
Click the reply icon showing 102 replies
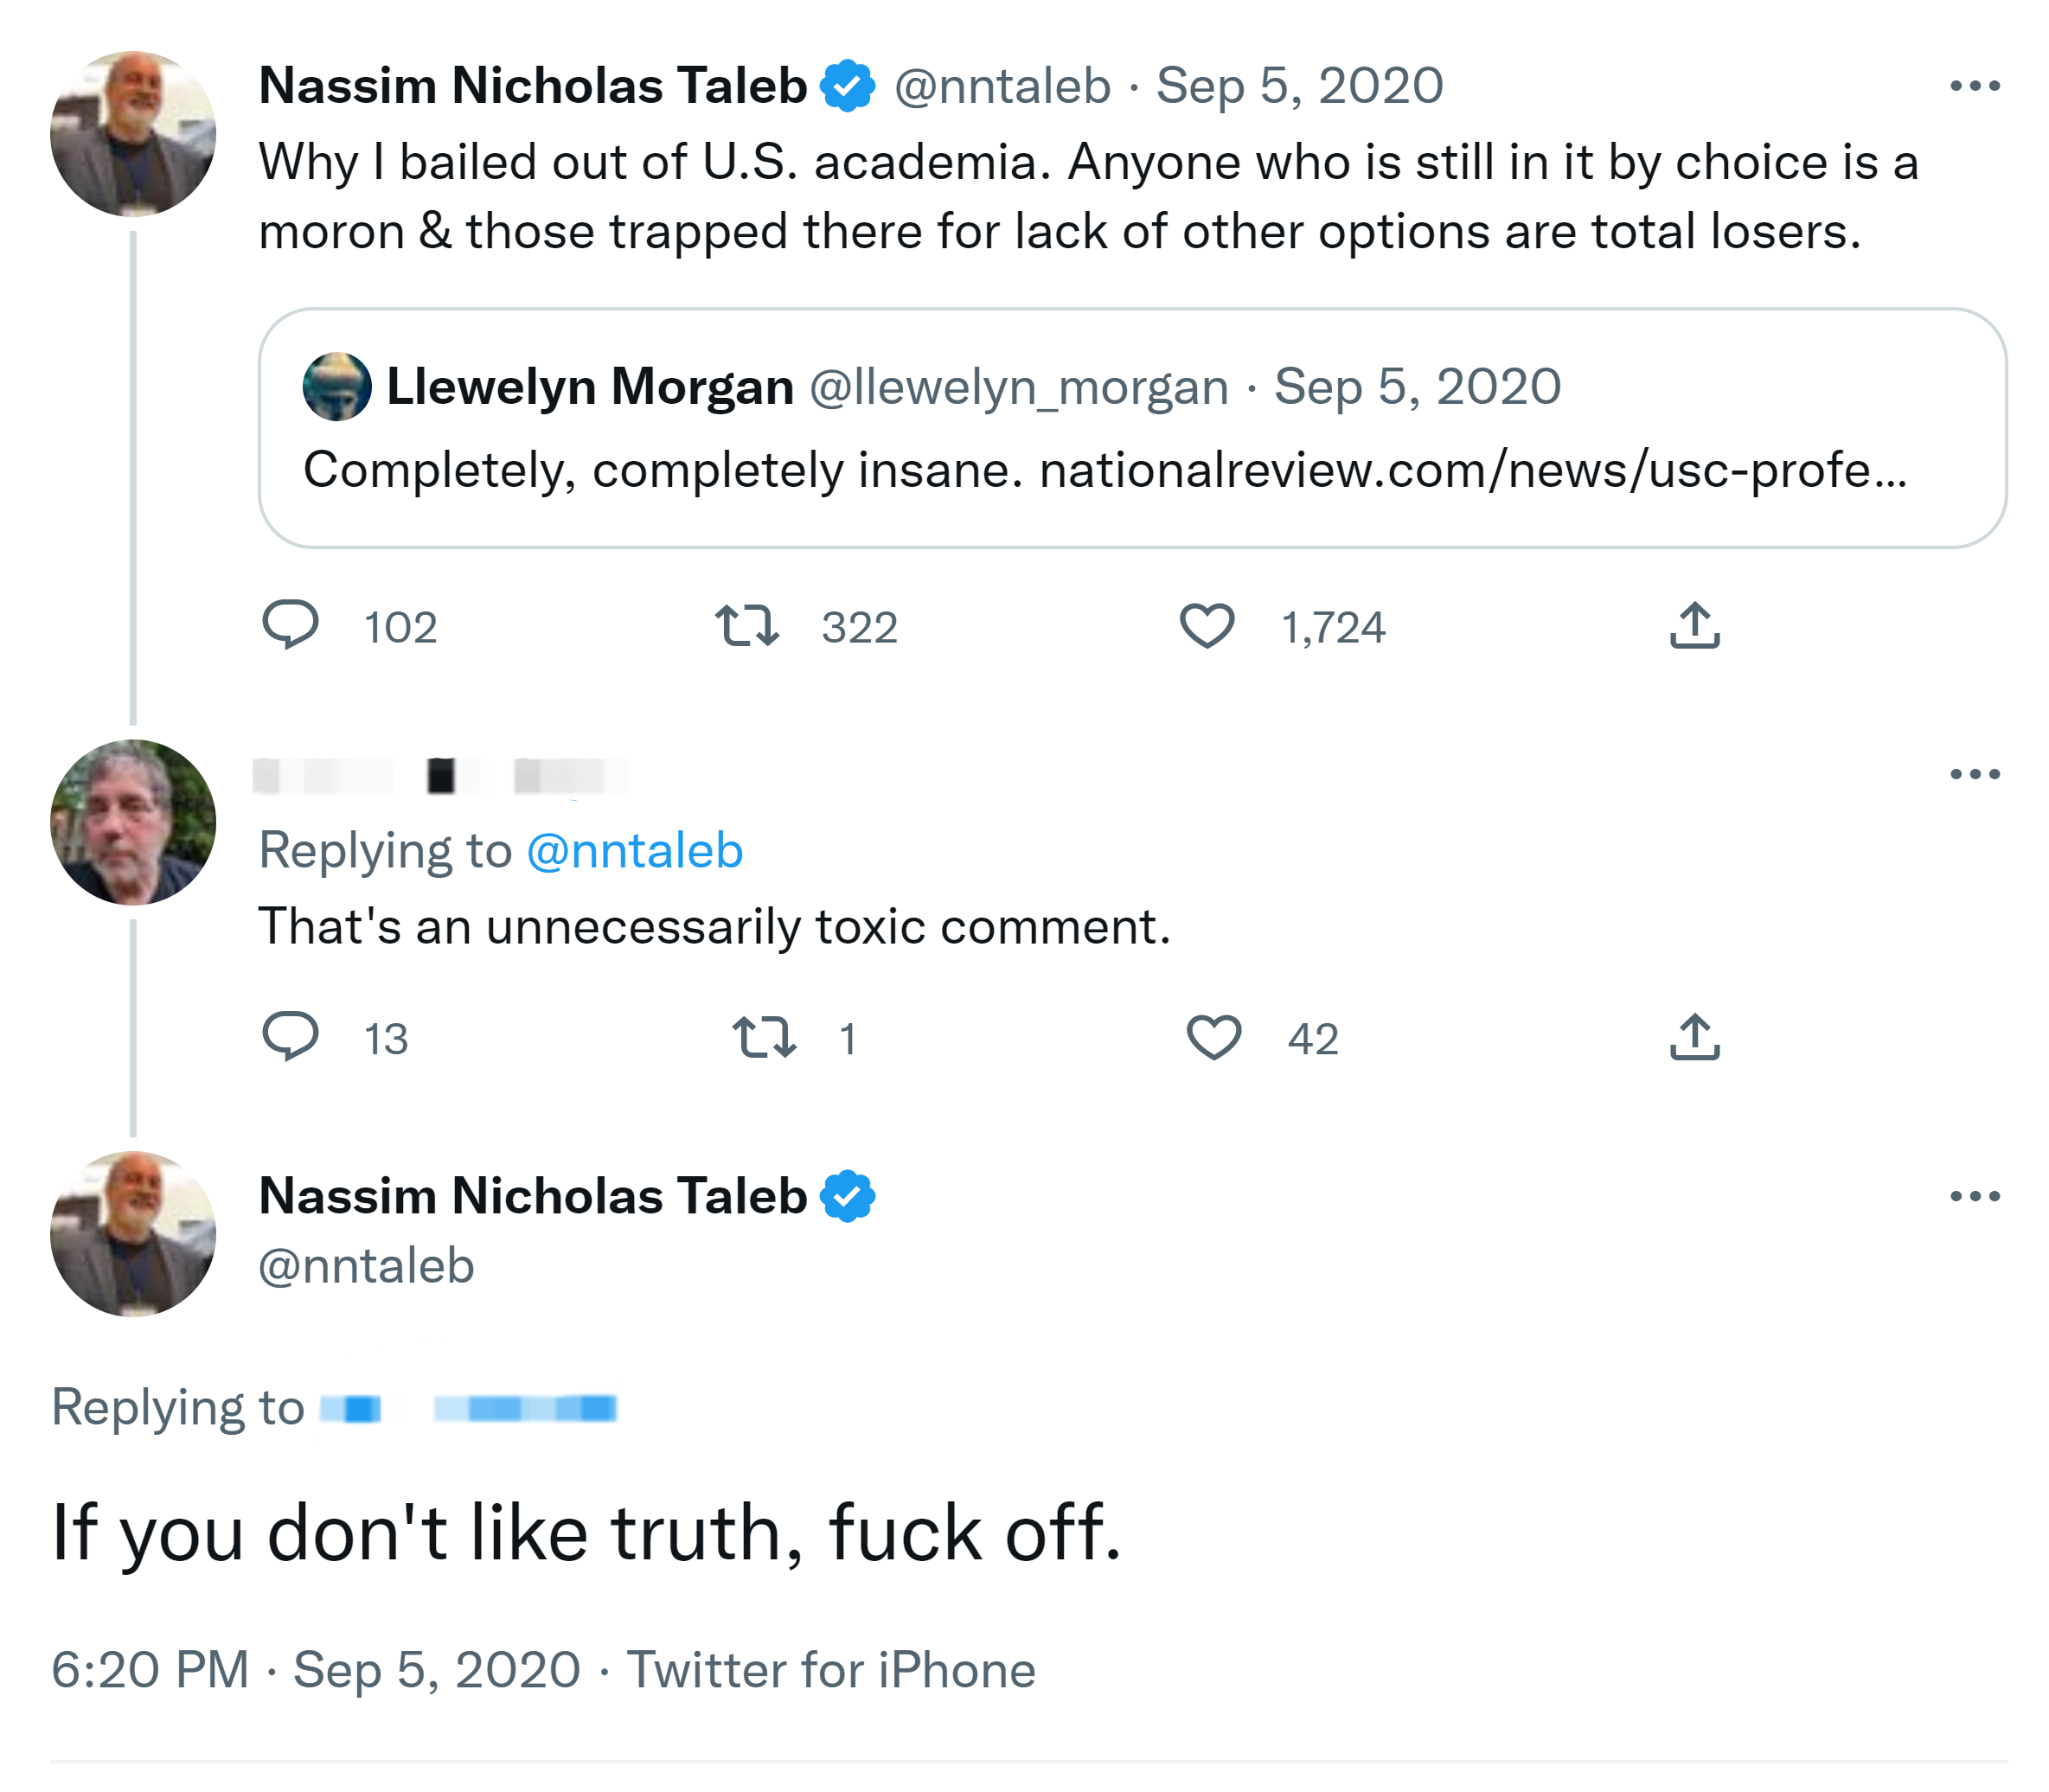[x=290, y=626]
